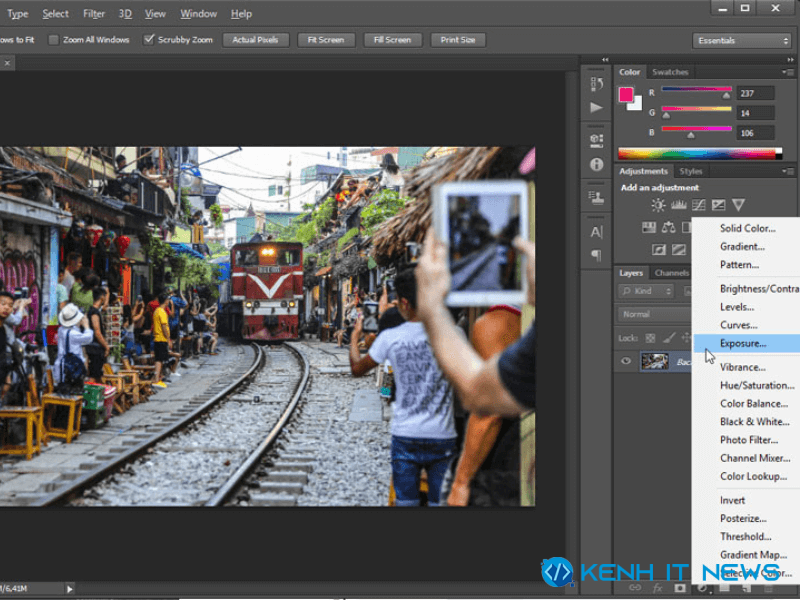Screen dimensions: 800x600
Task: Add a Color Balance scales icon
Action: coord(668,227)
